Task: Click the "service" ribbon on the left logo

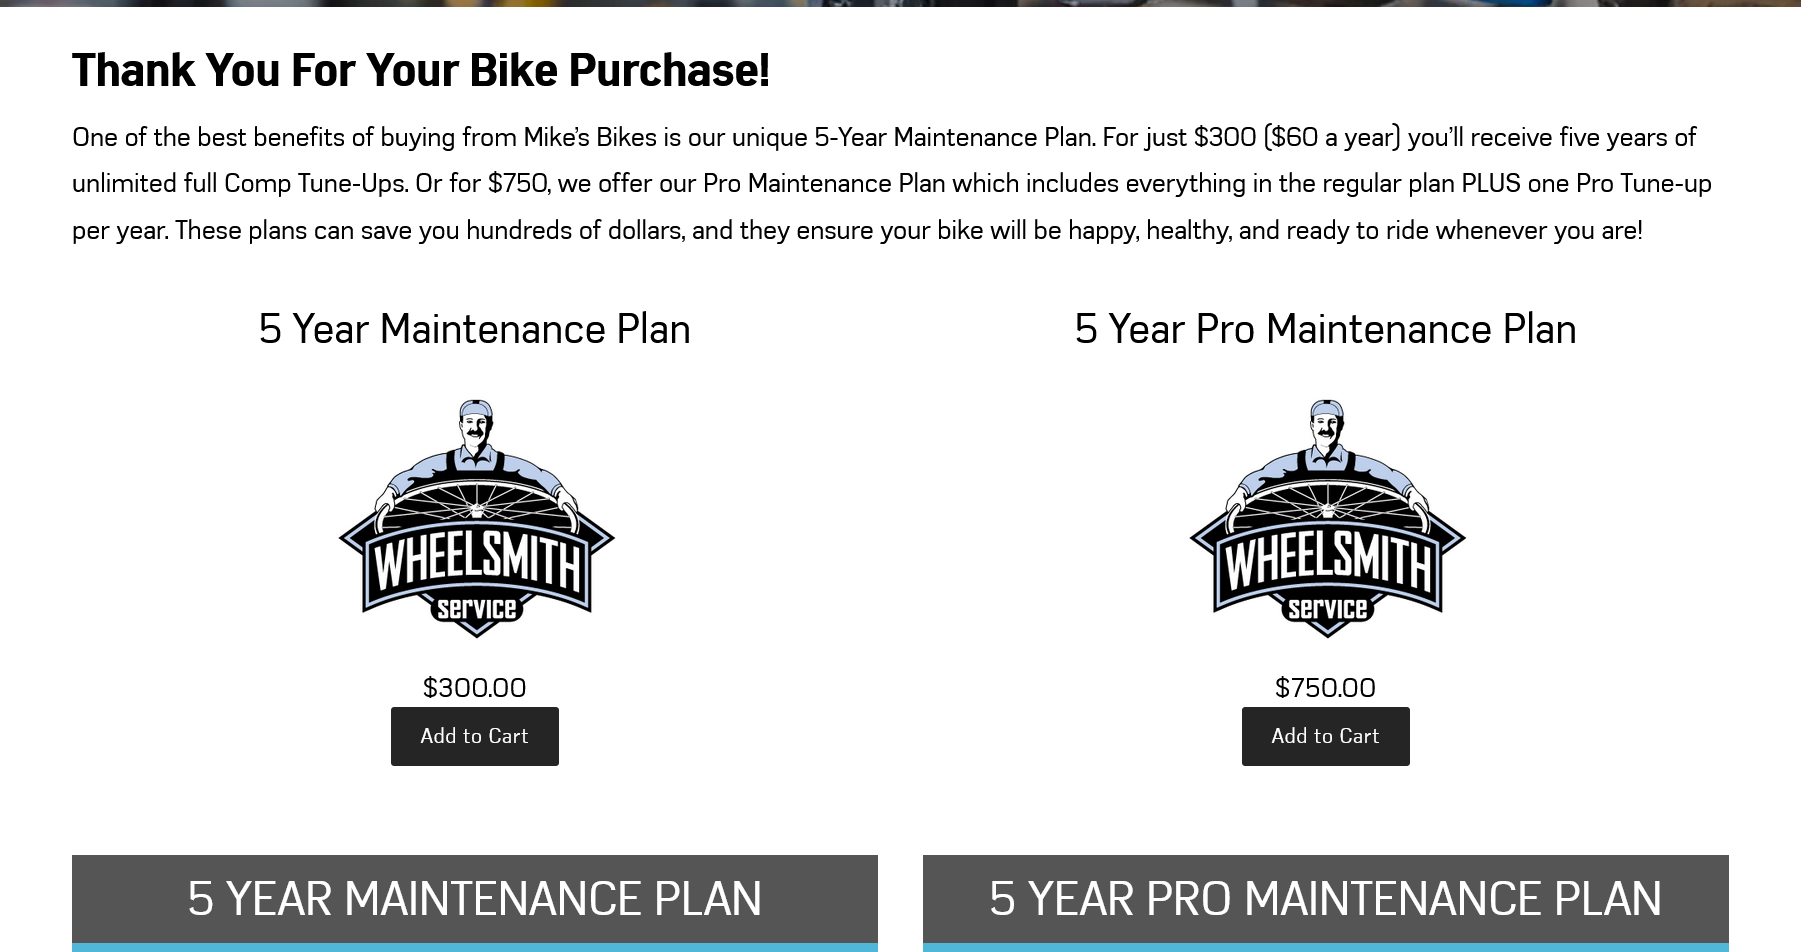Action: click(x=476, y=609)
